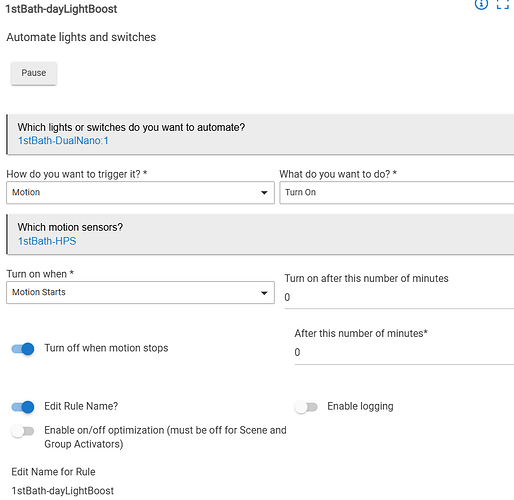
Task: Click the Which lights or switches section
Action: 260,134
